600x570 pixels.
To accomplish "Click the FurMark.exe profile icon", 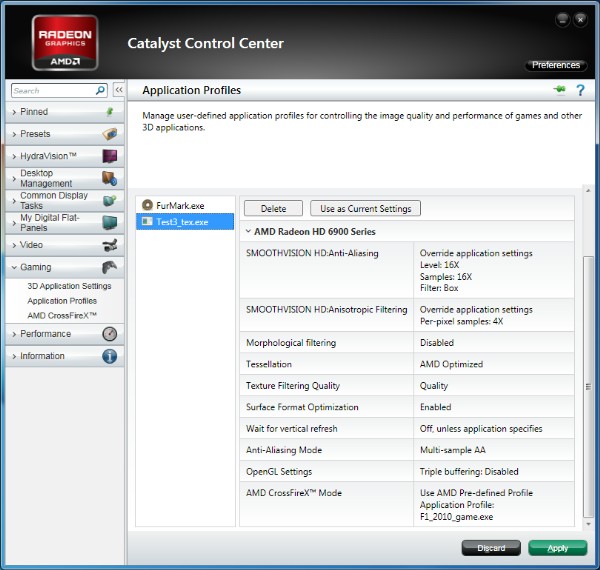I will [147, 205].
